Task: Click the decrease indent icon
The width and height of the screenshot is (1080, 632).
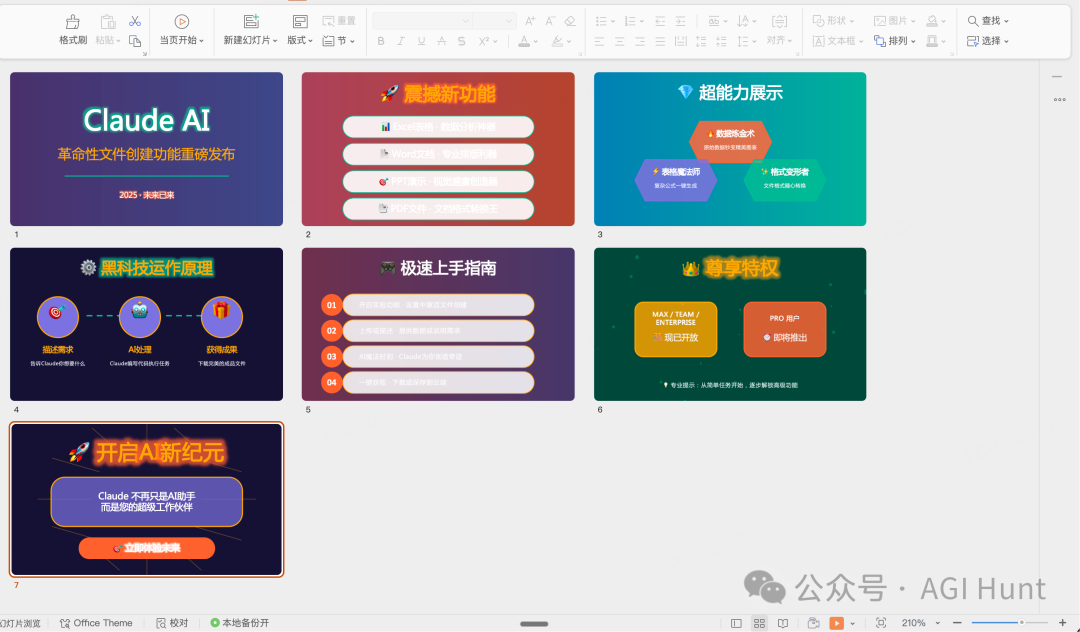Action: click(x=660, y=21)
